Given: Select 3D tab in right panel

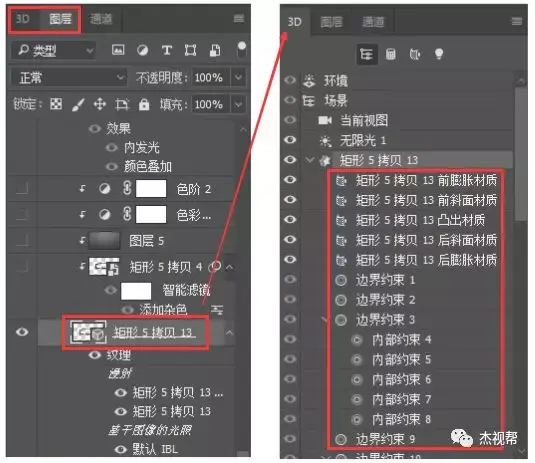Looking at the screenshot, I should point(294,22).
